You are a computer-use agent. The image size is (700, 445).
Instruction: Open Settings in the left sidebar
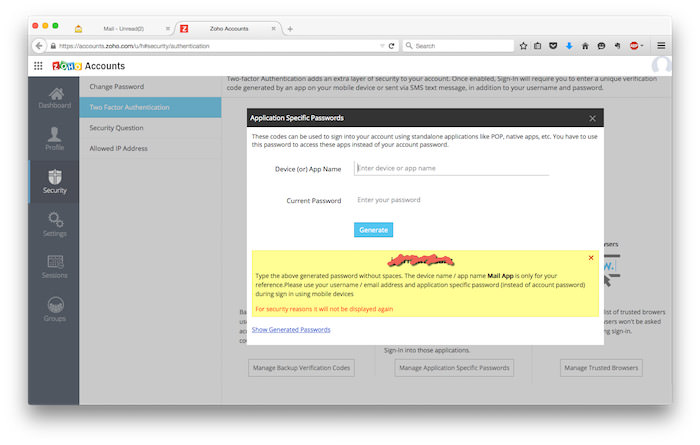[54, 225]
